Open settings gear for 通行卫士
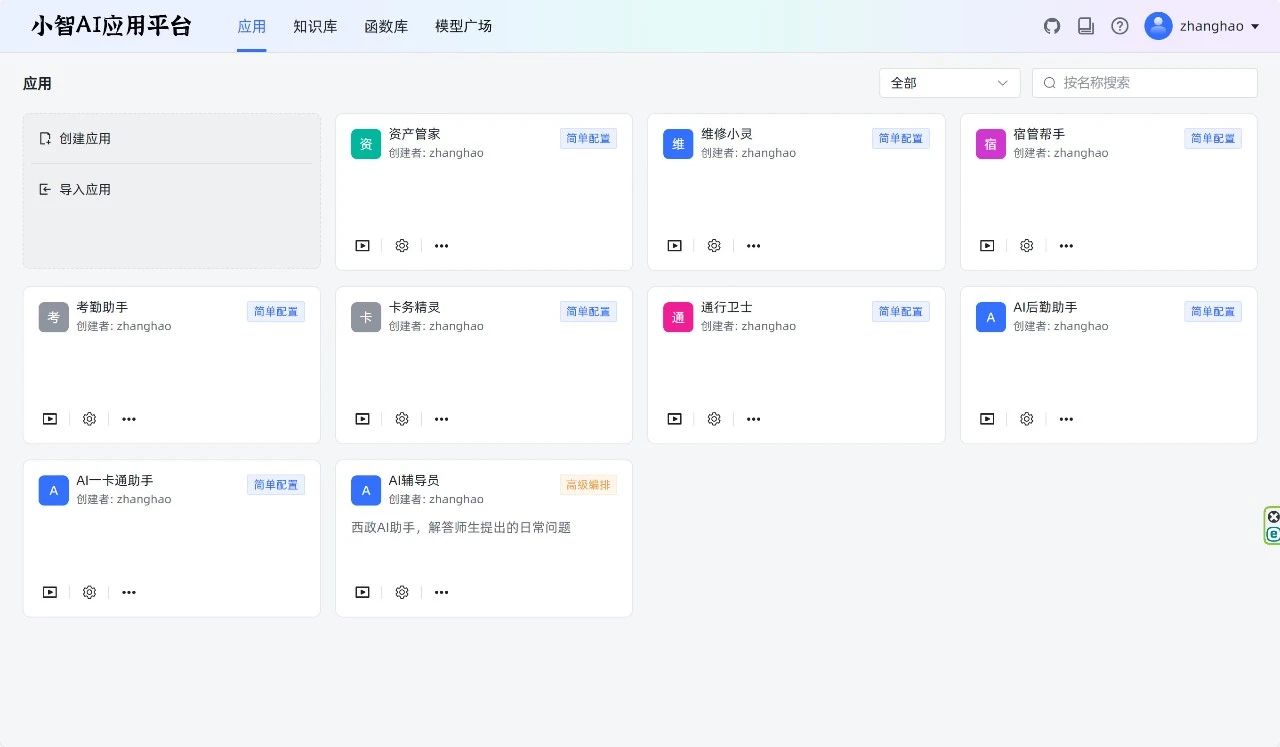The image size is (1280, 747). [714, 420]
